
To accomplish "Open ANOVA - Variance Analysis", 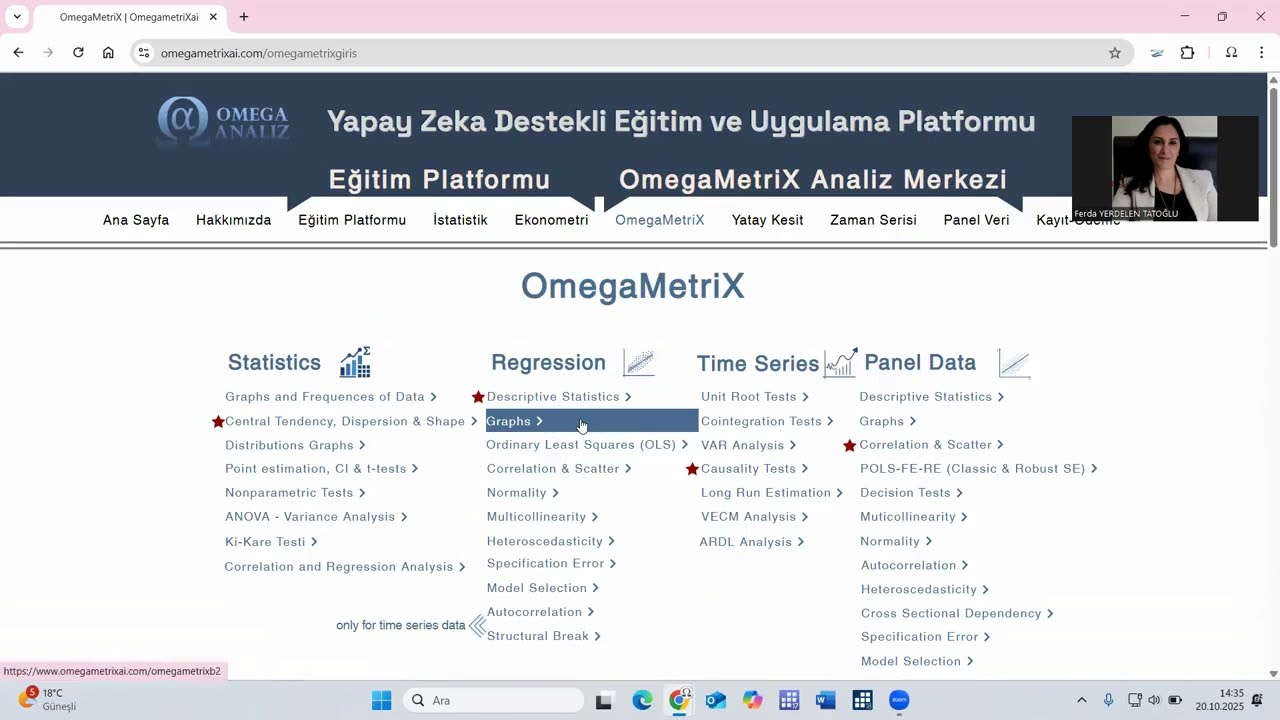I will (x=316, y=517).
